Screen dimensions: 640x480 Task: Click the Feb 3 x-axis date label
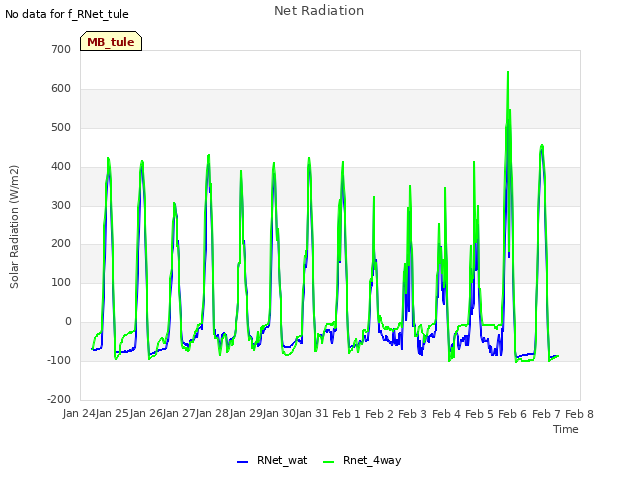coord(413,414)
